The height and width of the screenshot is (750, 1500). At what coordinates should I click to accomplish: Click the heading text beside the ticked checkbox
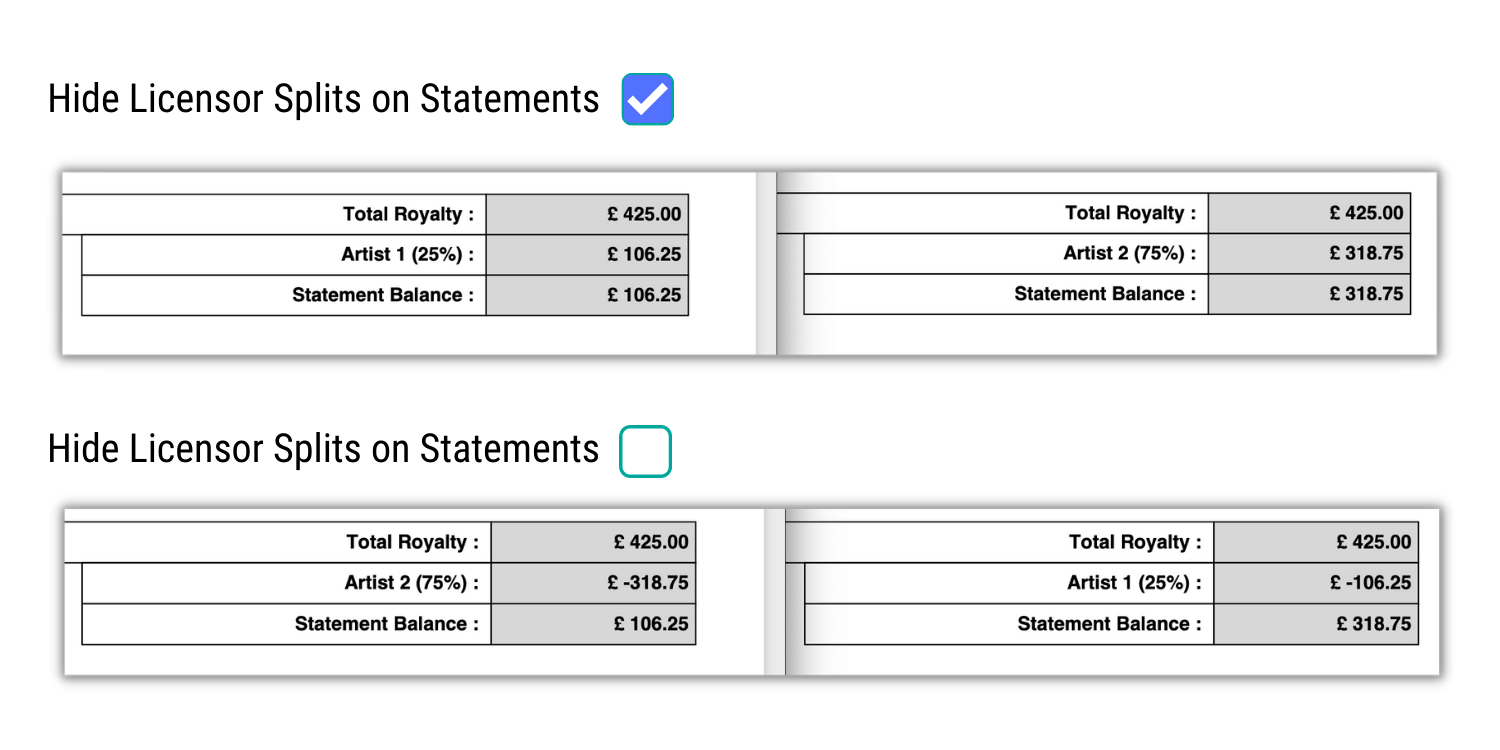click(x=324, y=99)
